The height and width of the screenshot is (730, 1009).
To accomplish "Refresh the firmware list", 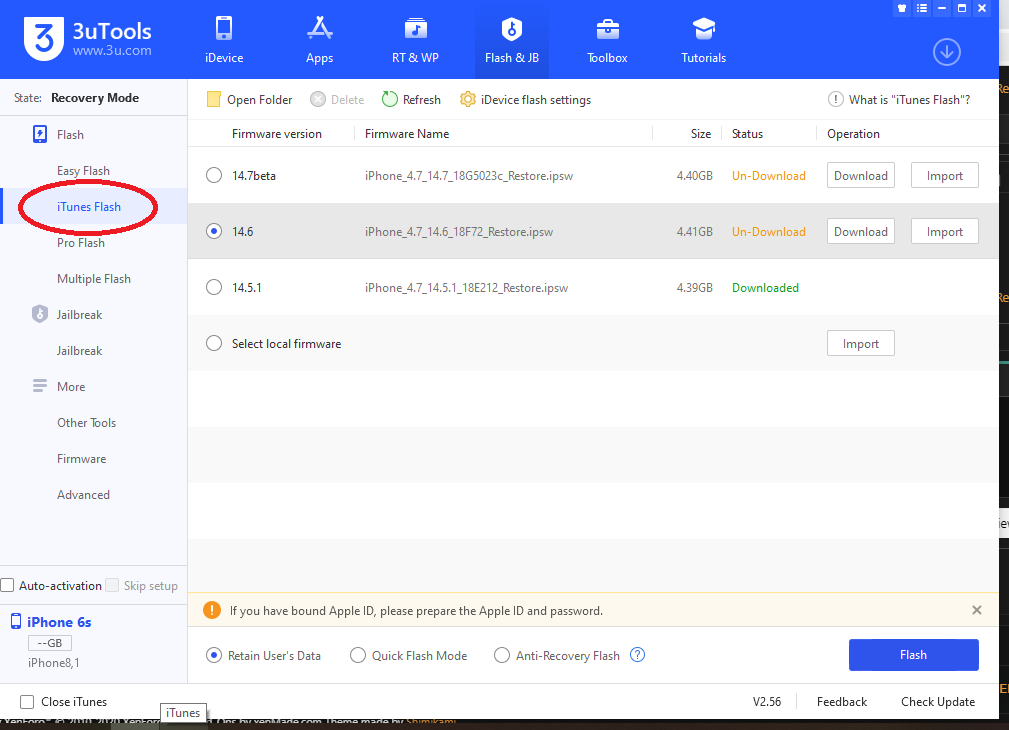I will coord(411,100).
